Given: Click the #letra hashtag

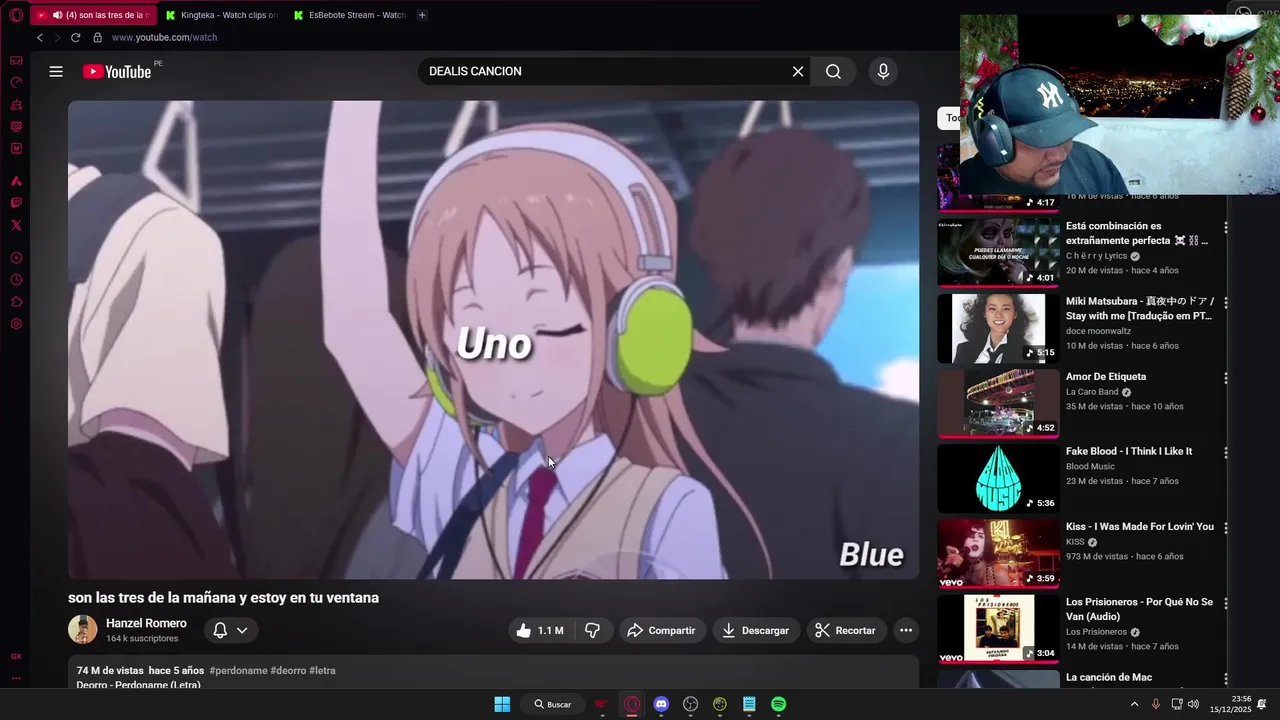Looking at the screenshot, I should coord(322,670).
